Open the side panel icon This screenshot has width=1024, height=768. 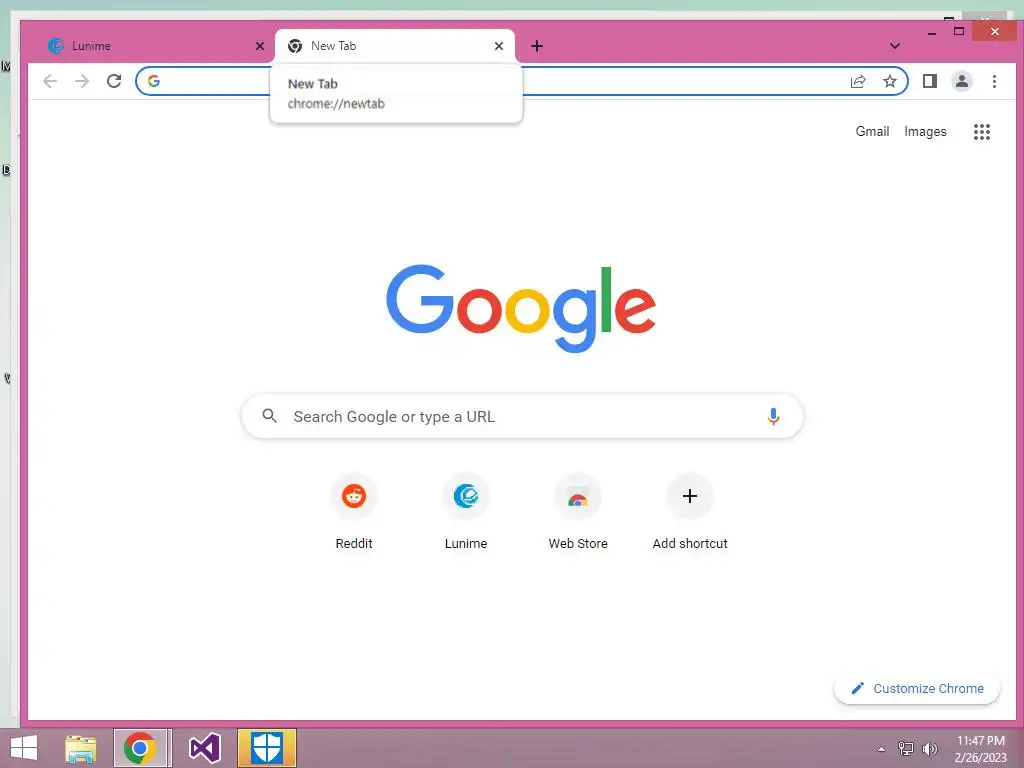coord(929,81)
